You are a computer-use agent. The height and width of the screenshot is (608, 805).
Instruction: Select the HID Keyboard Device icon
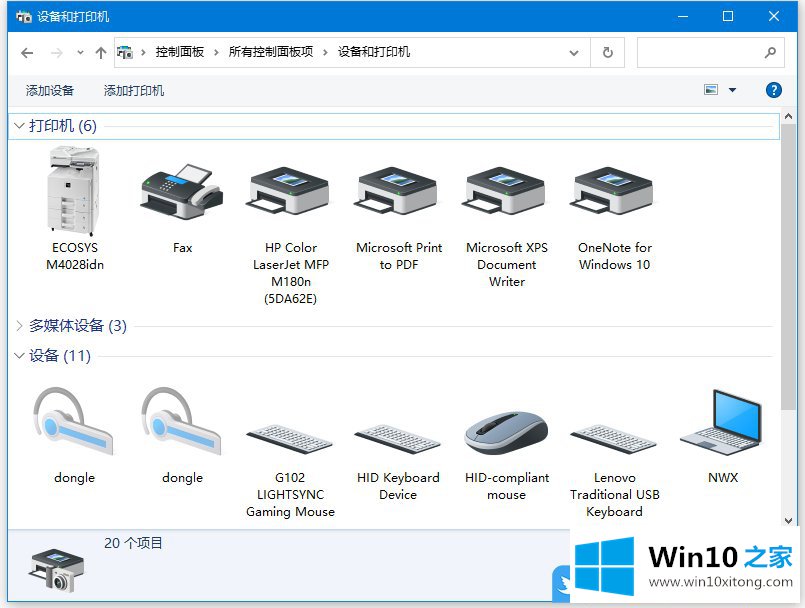(x=398, y=439)
